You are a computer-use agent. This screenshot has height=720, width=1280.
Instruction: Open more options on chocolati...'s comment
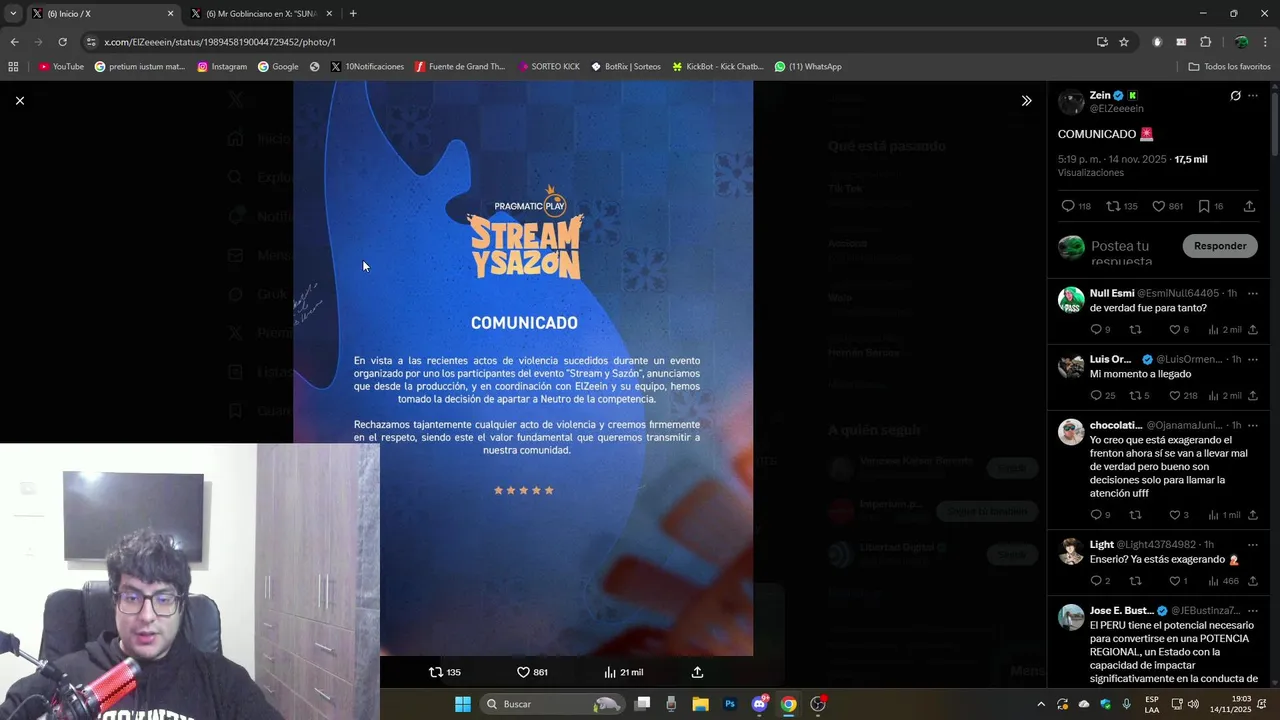pyautogui.click(x=1253, y=425)
